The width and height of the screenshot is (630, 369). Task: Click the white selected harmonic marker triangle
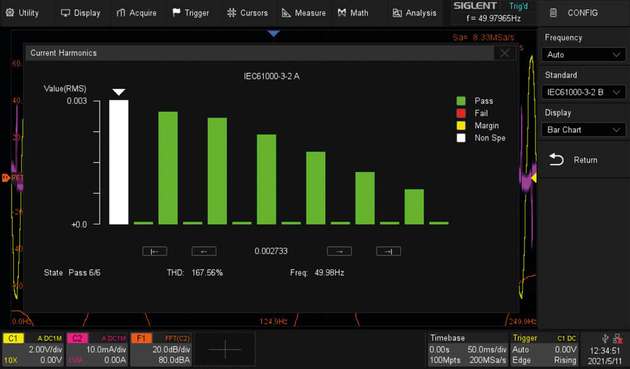[x=119, y=92]
